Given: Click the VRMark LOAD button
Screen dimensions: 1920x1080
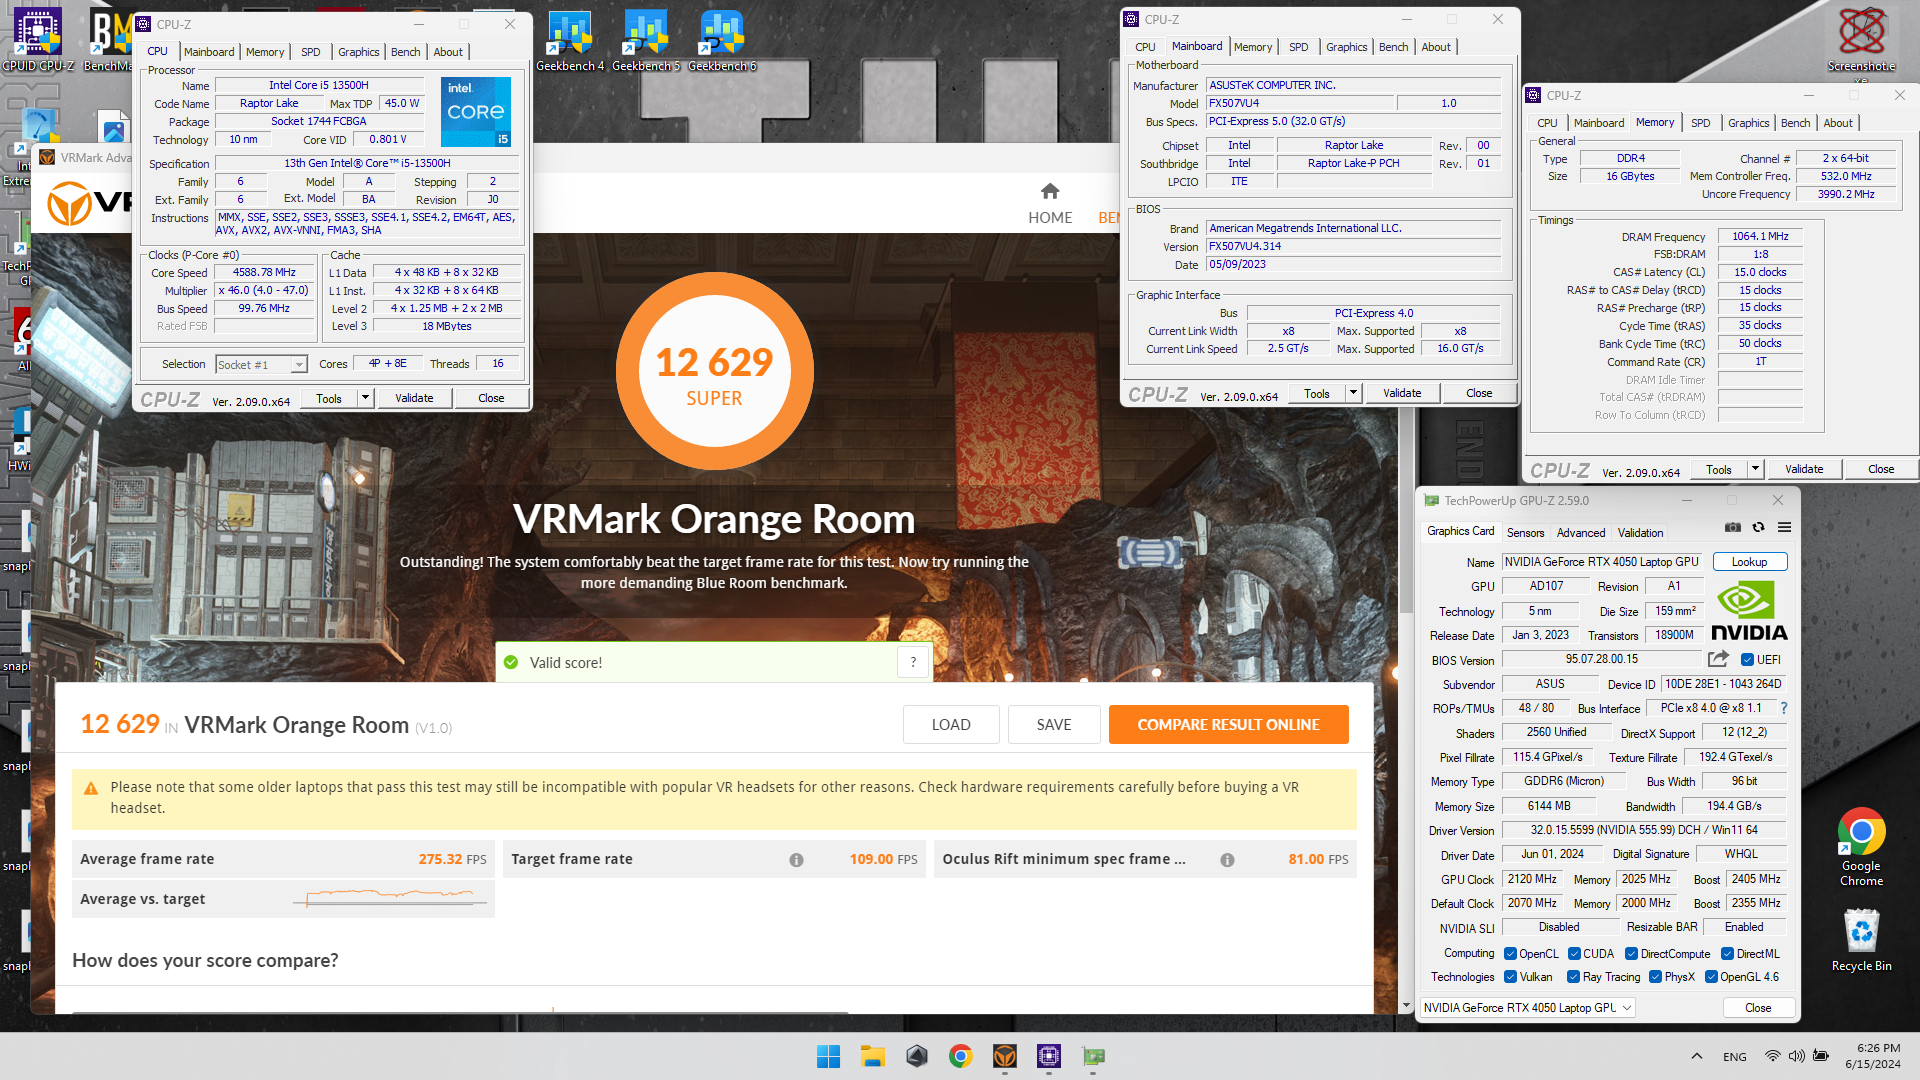Looking at the screenshot, I should [x=951, y=725].
